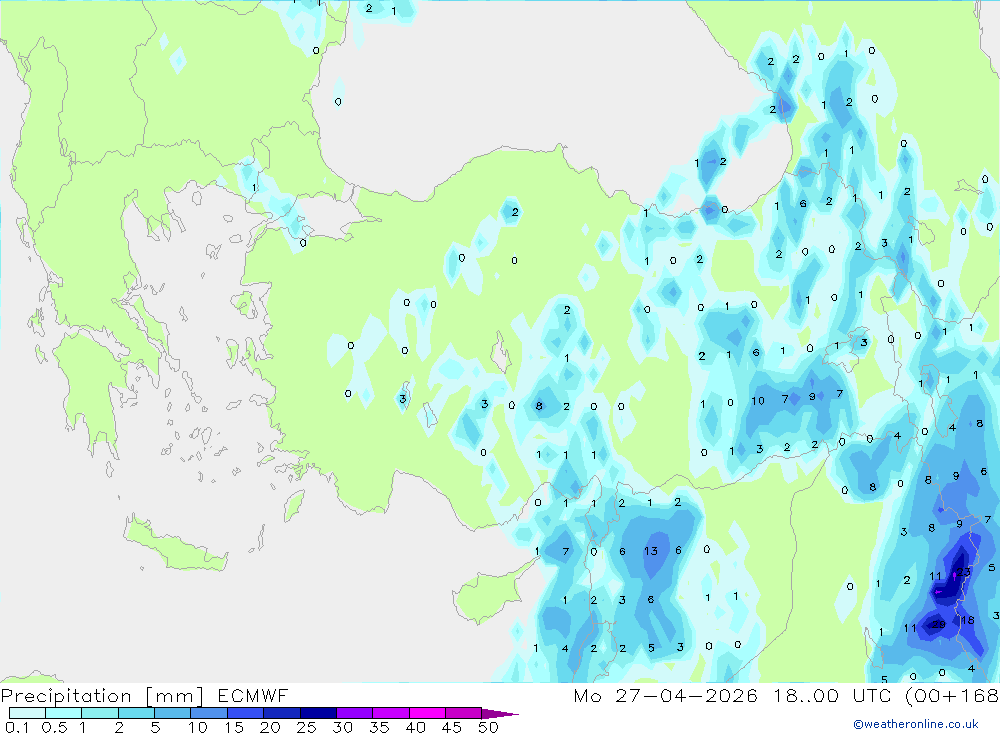Click the 0.5–1 mm legend color swatch
Screen dimensions: 1000x733
pyautogui.click(x=63, y=713)
